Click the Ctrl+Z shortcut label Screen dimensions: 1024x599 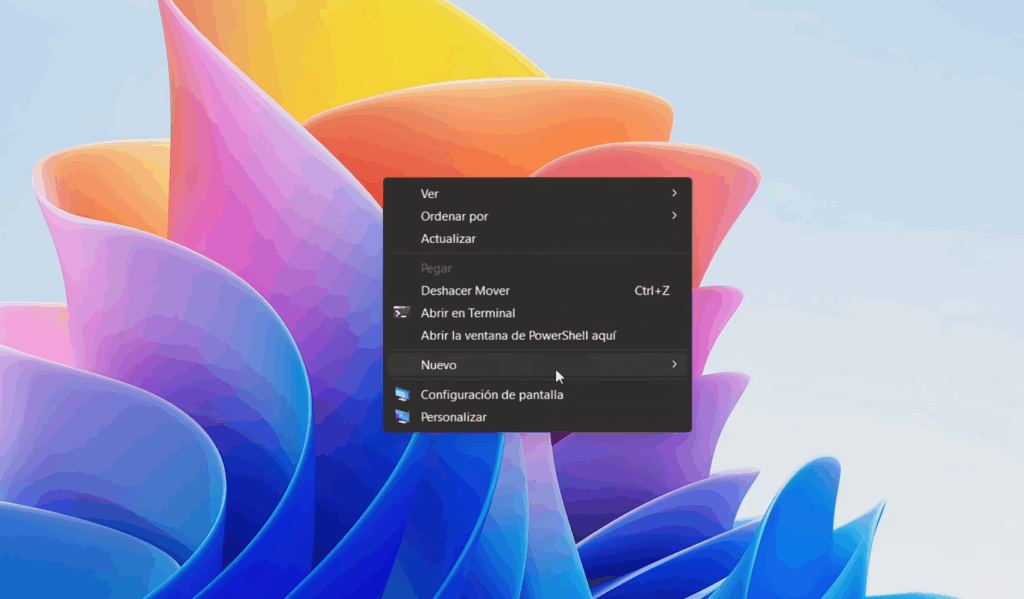(652, 291)
